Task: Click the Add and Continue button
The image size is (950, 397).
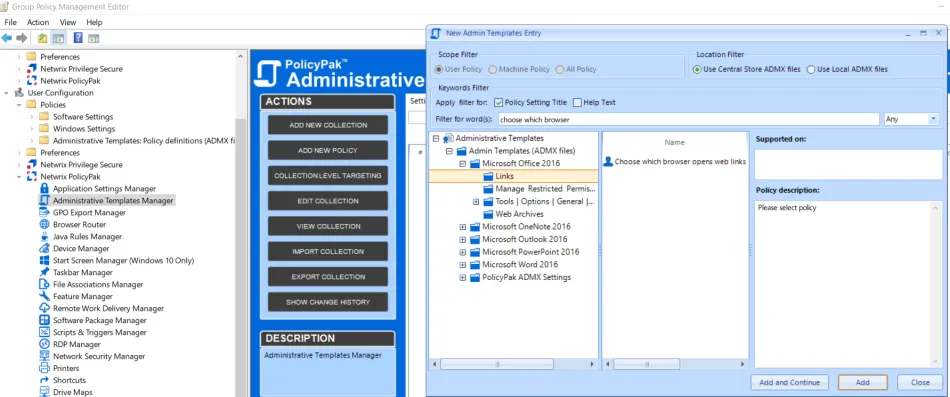Action: [789, 382]
